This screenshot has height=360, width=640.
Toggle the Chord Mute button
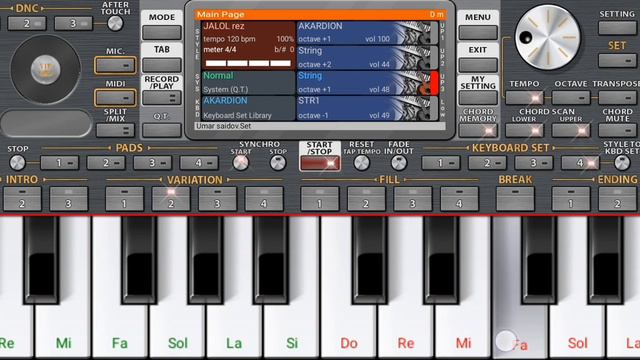coord(618,131)
